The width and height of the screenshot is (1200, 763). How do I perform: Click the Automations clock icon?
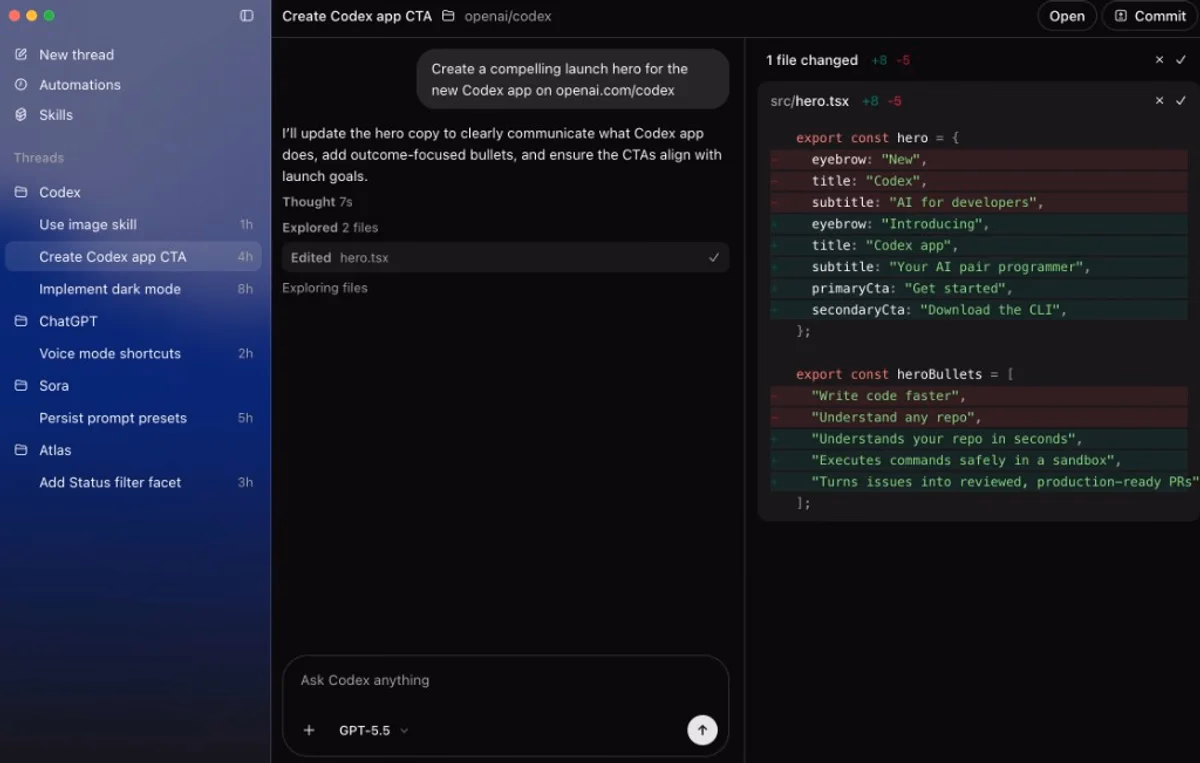tap(21, 84)
